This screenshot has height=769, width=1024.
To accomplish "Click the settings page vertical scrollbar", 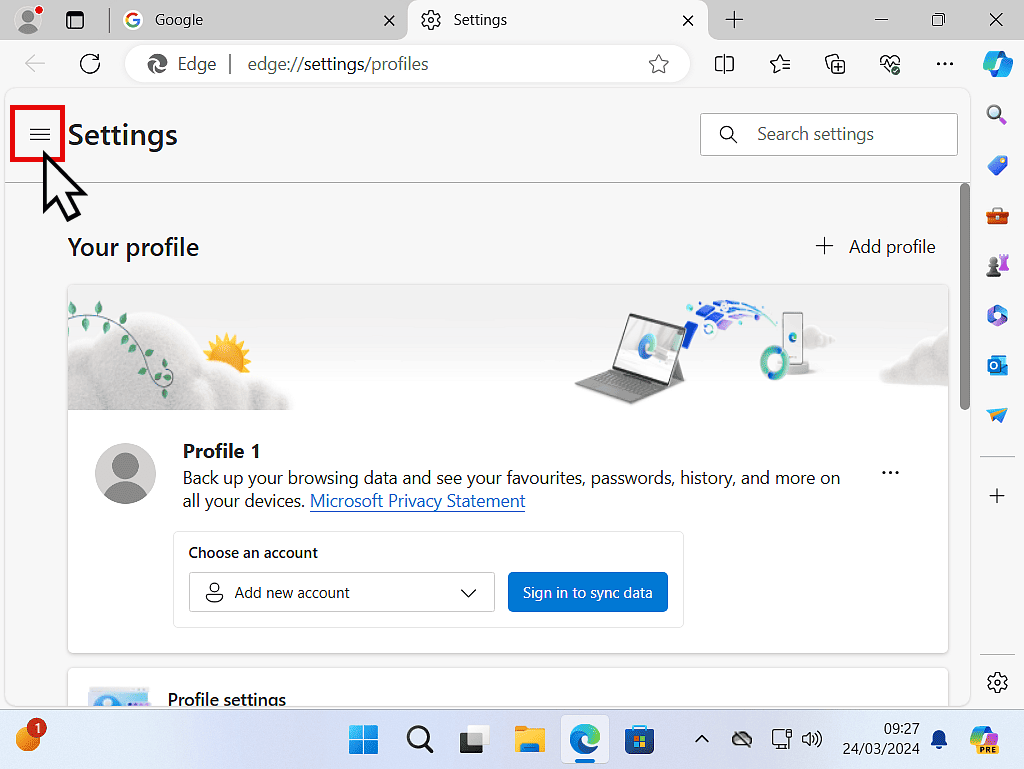I will [965, 297].
